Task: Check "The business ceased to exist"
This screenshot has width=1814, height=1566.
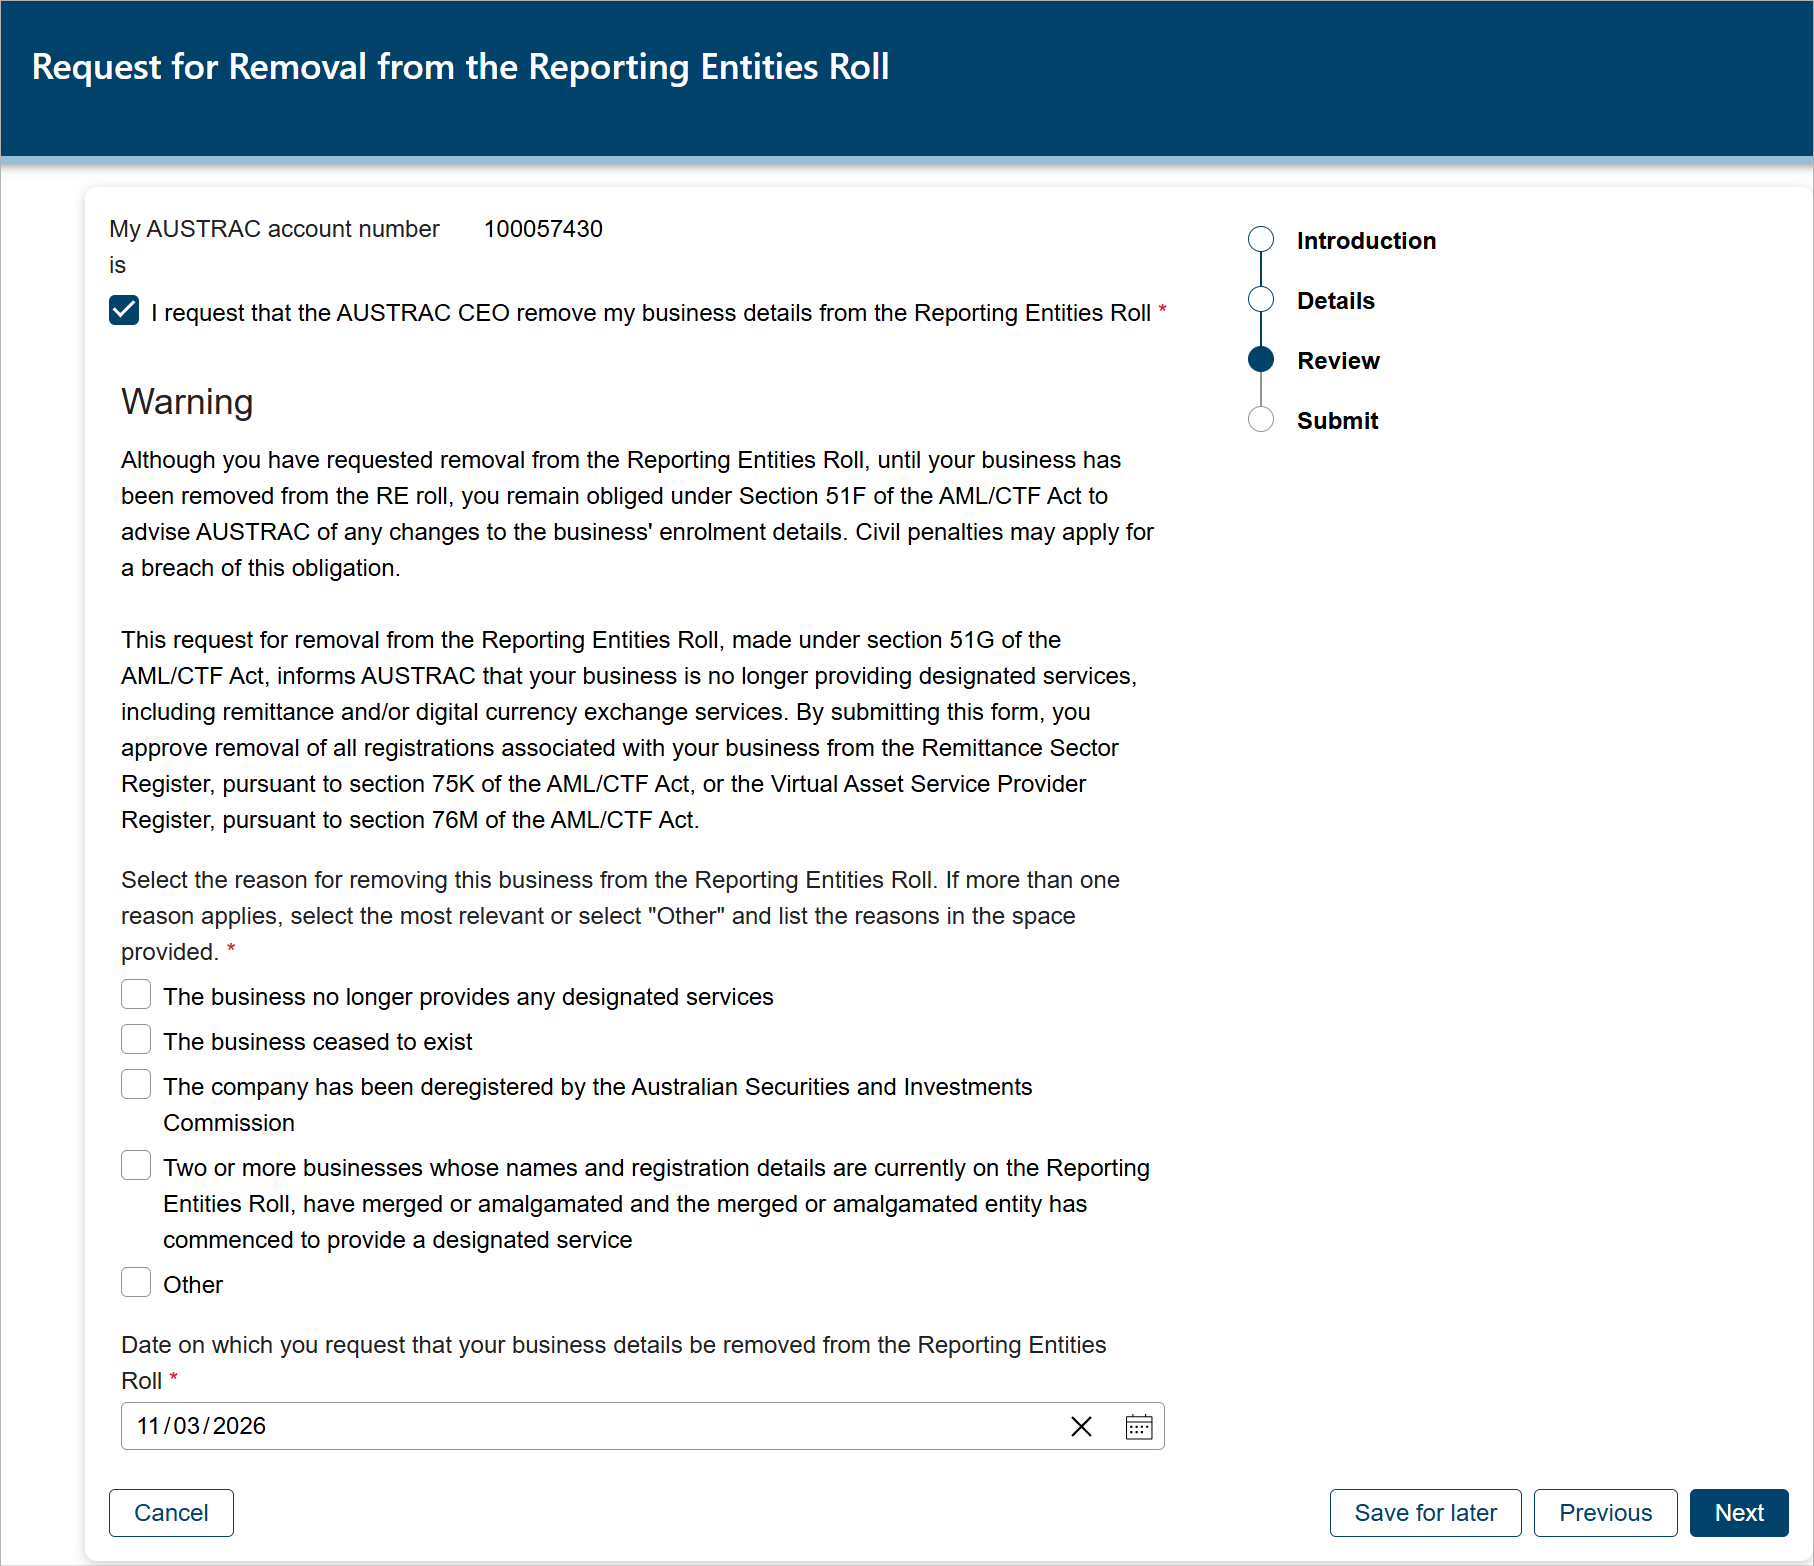Action: pyautogui.click(x=136, y=1039)
